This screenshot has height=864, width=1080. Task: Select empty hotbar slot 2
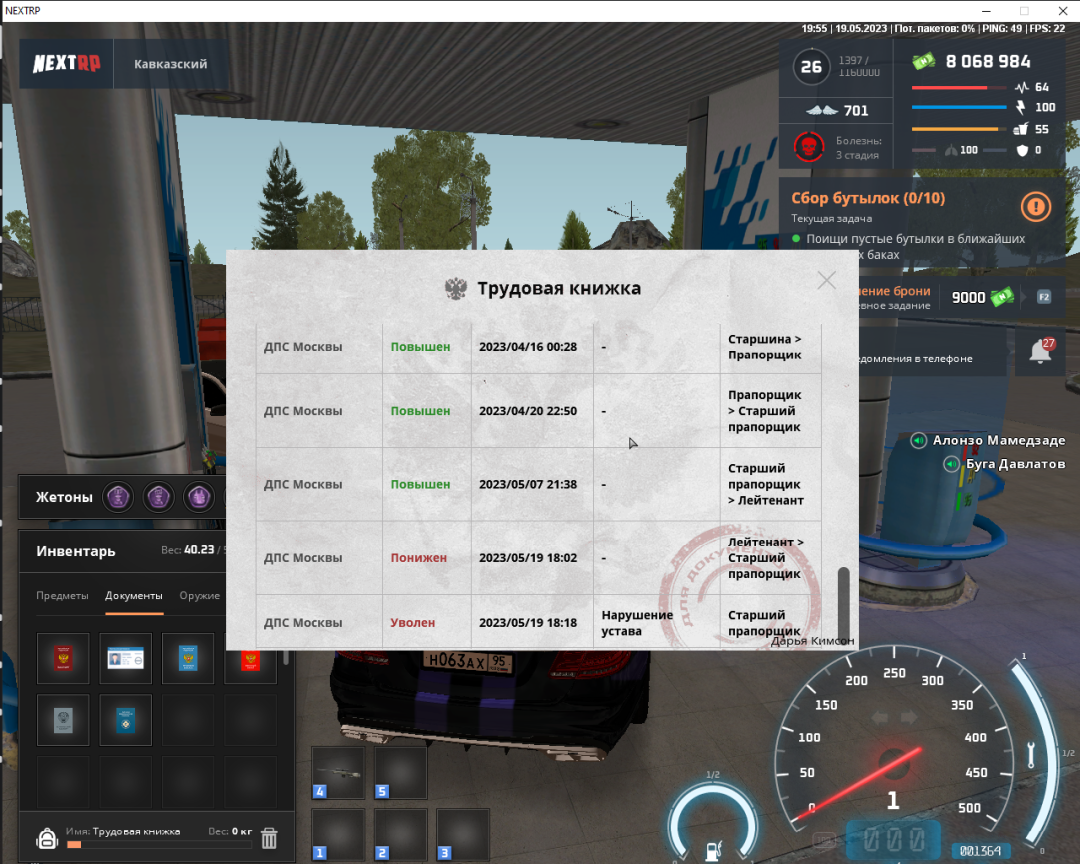(400, 834)
